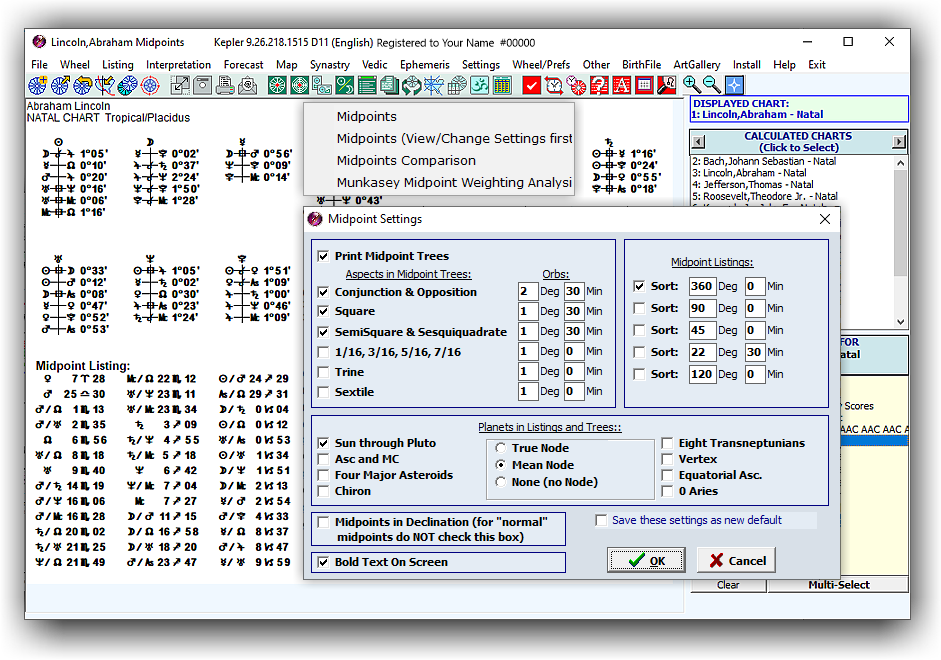
Task: Check the Asc and MC option
Action: coord(323,460)
